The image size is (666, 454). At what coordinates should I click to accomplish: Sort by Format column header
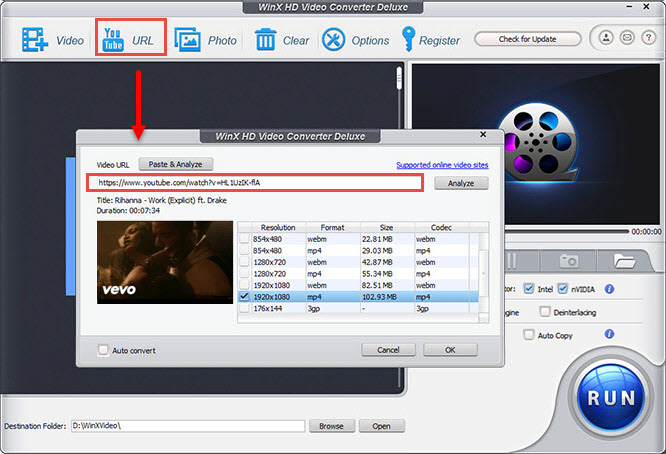(333, 228)
